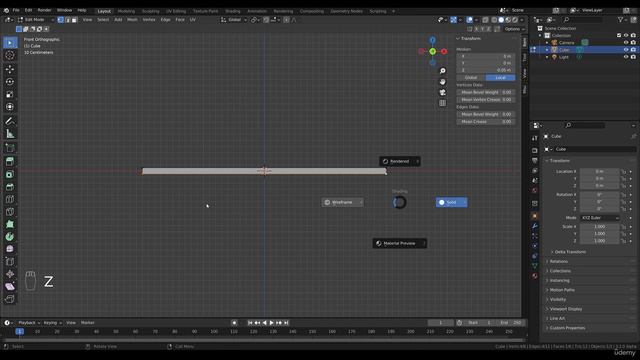This screenshot has height=360, width=640.
Task: Select the Edge Slide tool
Action: coord(10,261)
